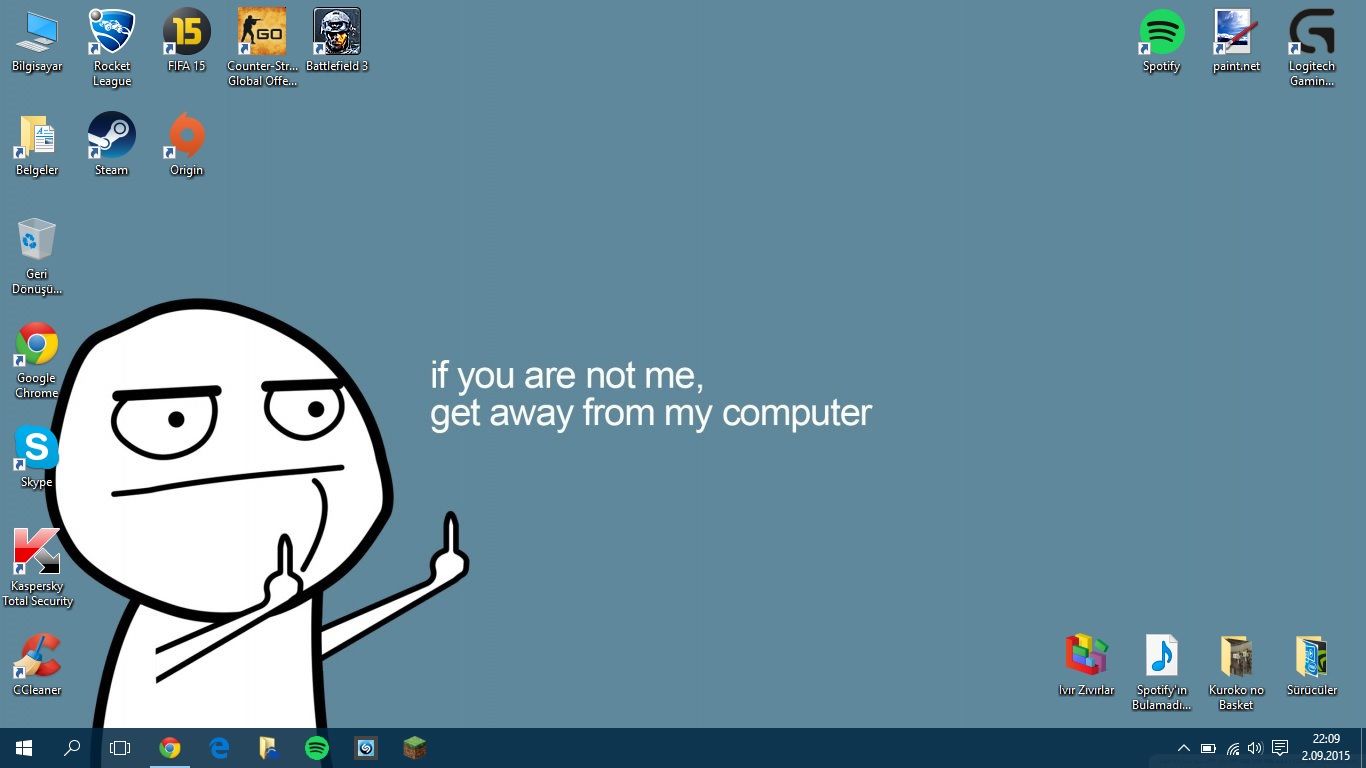The height and width of the screenshot is (768, 1366).
Task: Select the Kaspersky Total Security shortcut
Action: pyautogui.click(x=37, y=567)
